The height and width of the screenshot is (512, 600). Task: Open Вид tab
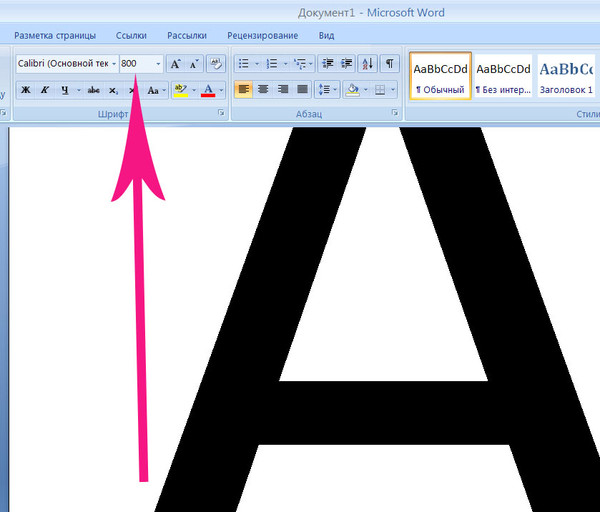point(326,36)
